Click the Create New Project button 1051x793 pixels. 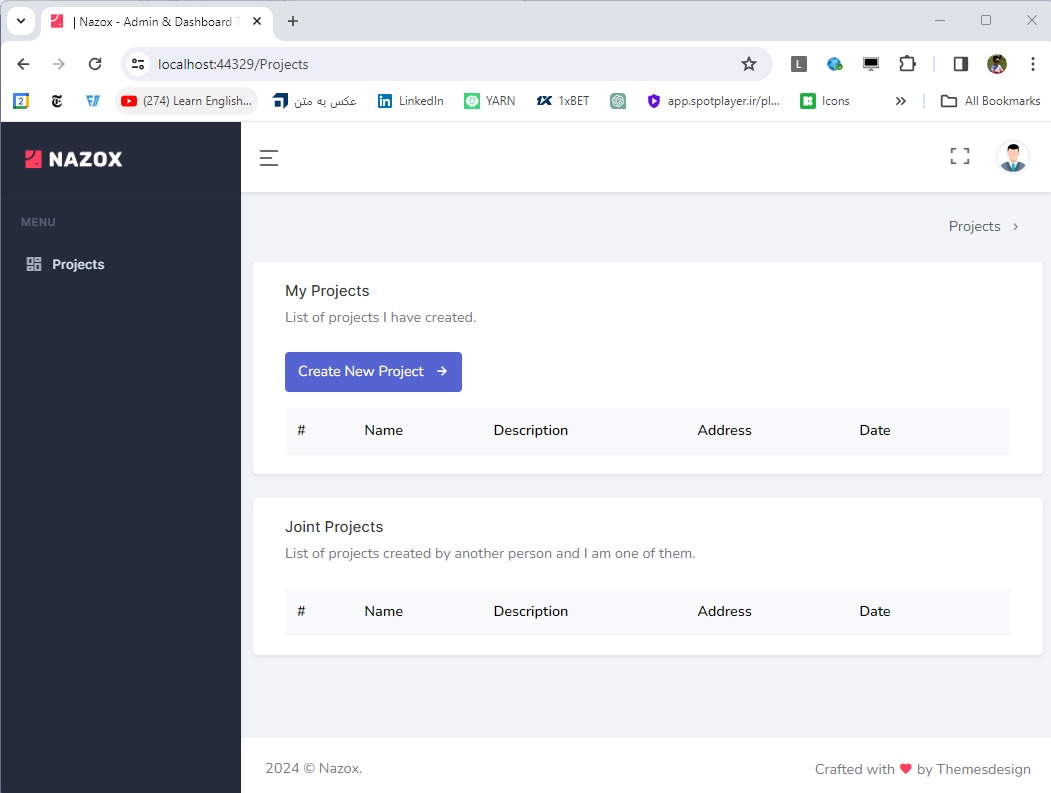tap(373, 371)
